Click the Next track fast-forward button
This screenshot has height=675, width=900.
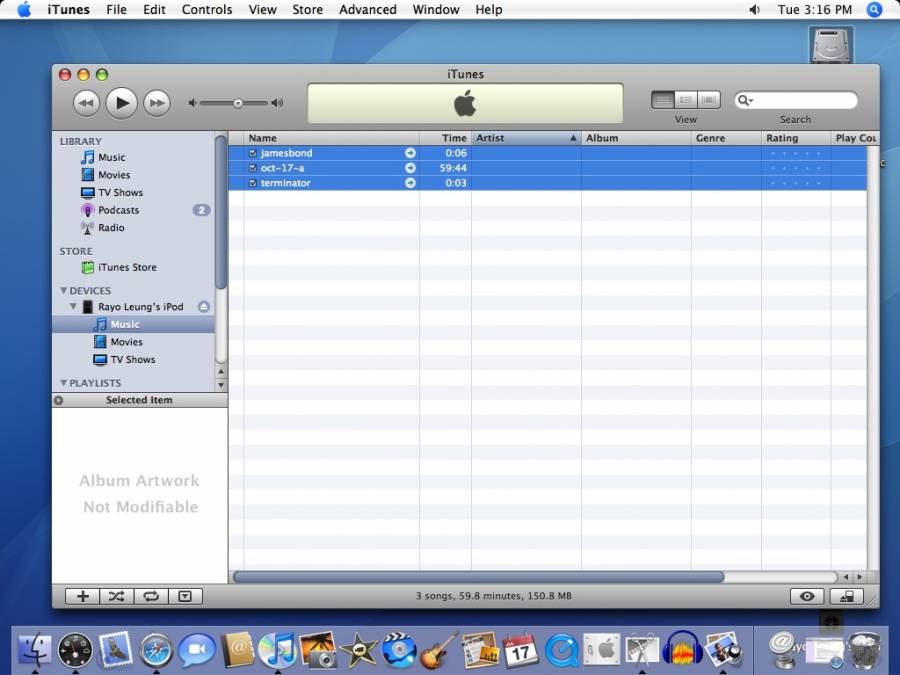point(157,103)
